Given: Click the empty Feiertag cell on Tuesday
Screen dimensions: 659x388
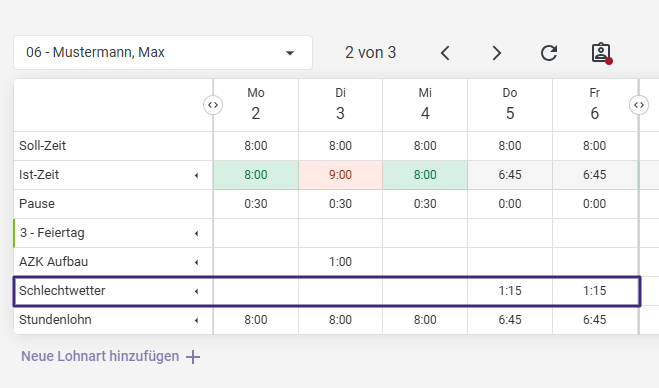Looking at the screenshot, I should [340, 233].
